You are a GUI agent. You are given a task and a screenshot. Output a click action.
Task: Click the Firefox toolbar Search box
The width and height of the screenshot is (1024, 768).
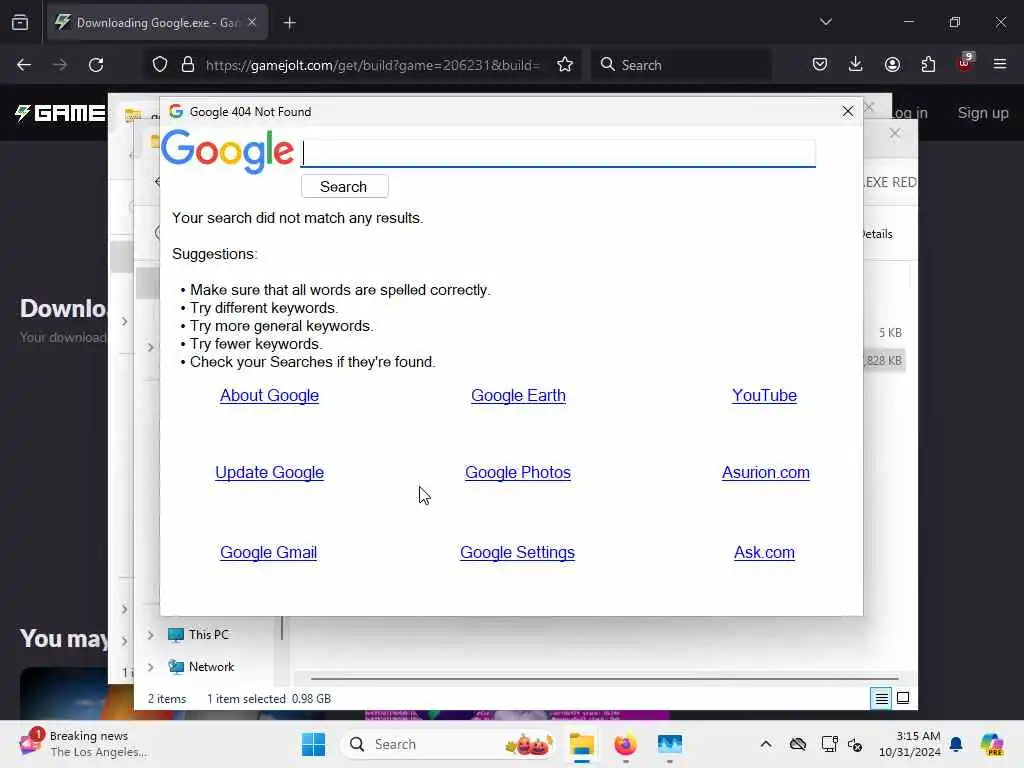(x=681, y=65)
